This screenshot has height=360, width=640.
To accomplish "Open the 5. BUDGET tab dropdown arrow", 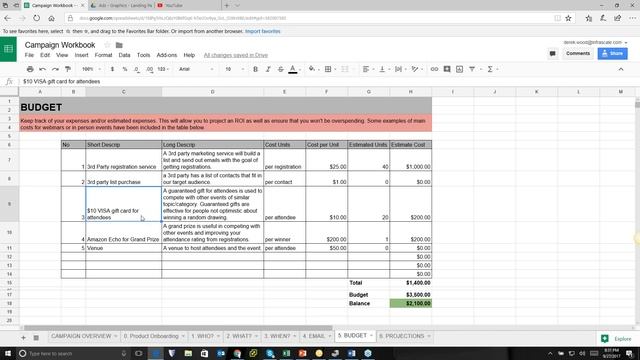I will point(371,336).
